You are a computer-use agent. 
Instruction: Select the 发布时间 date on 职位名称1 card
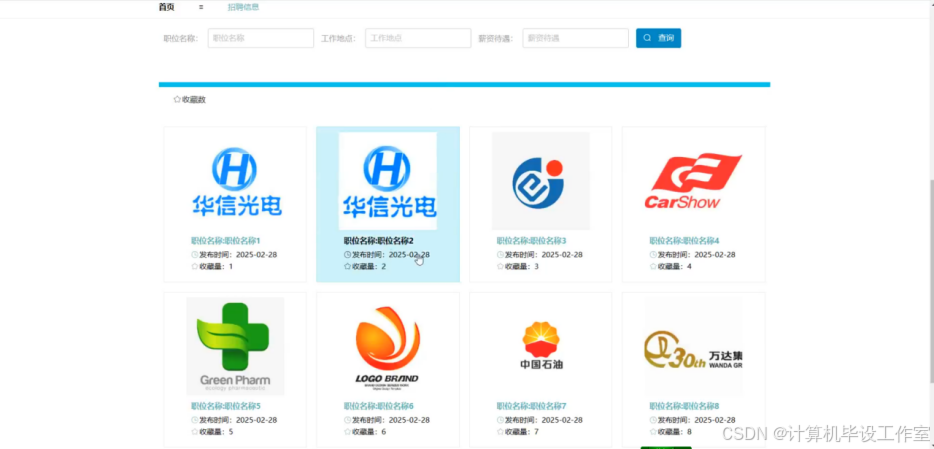point(257,255)
